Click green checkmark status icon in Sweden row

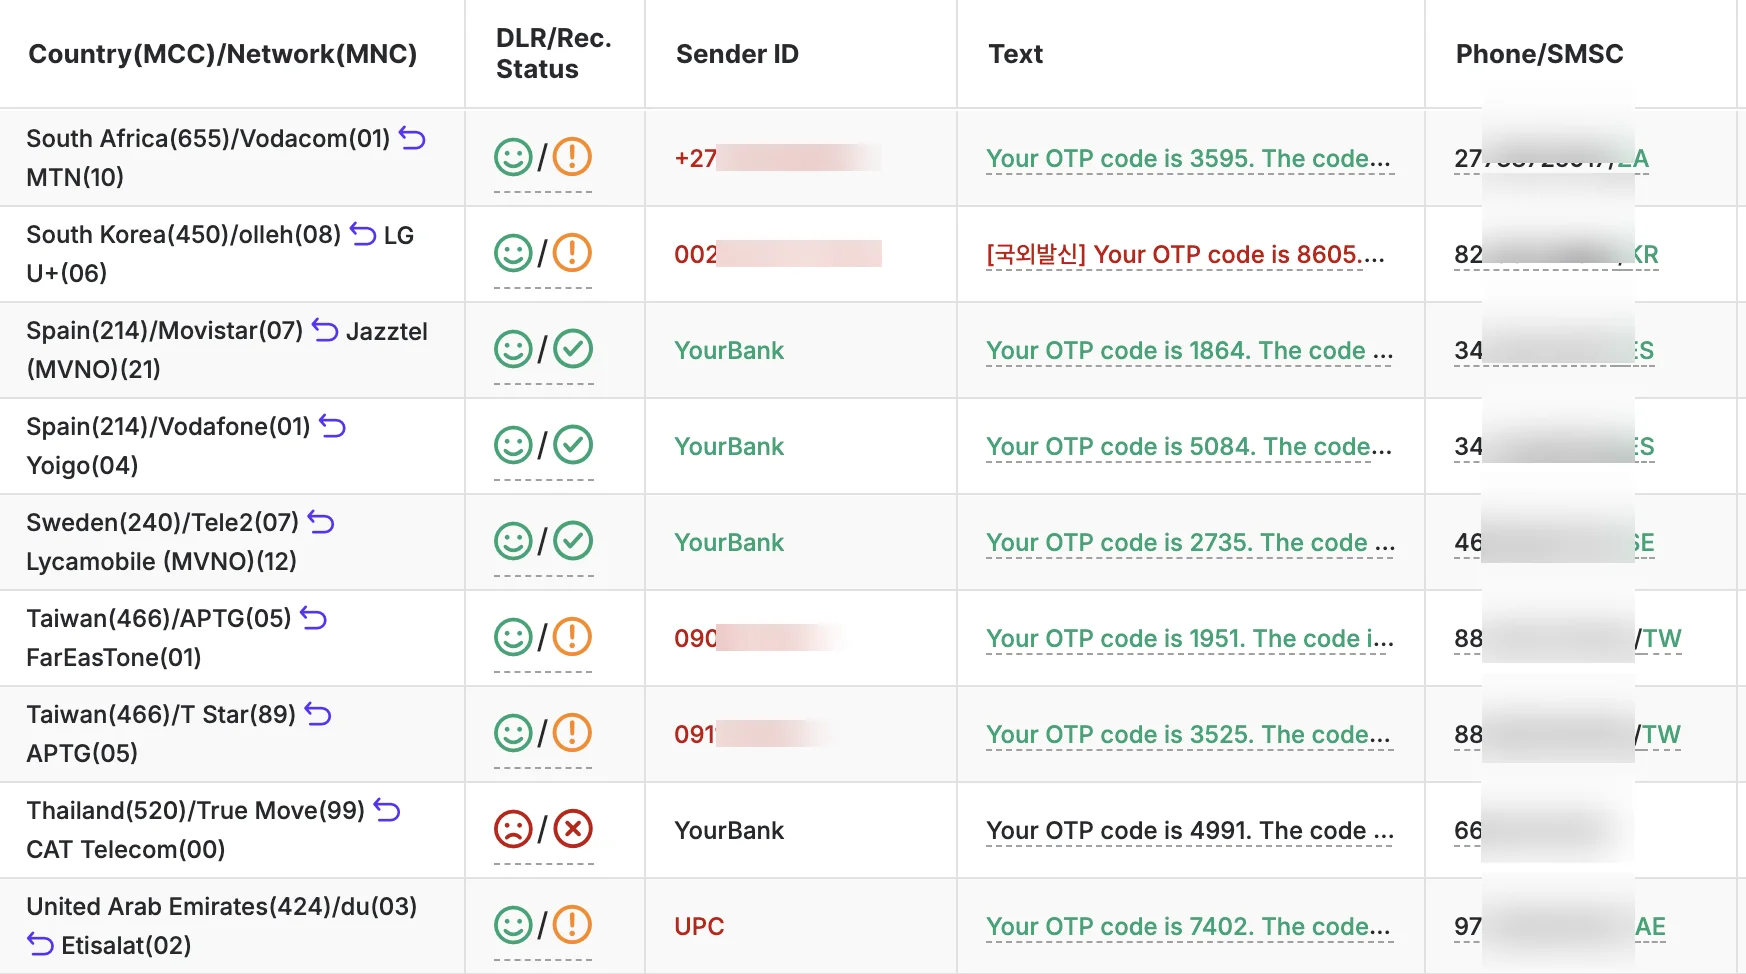(x=573, y=541)
